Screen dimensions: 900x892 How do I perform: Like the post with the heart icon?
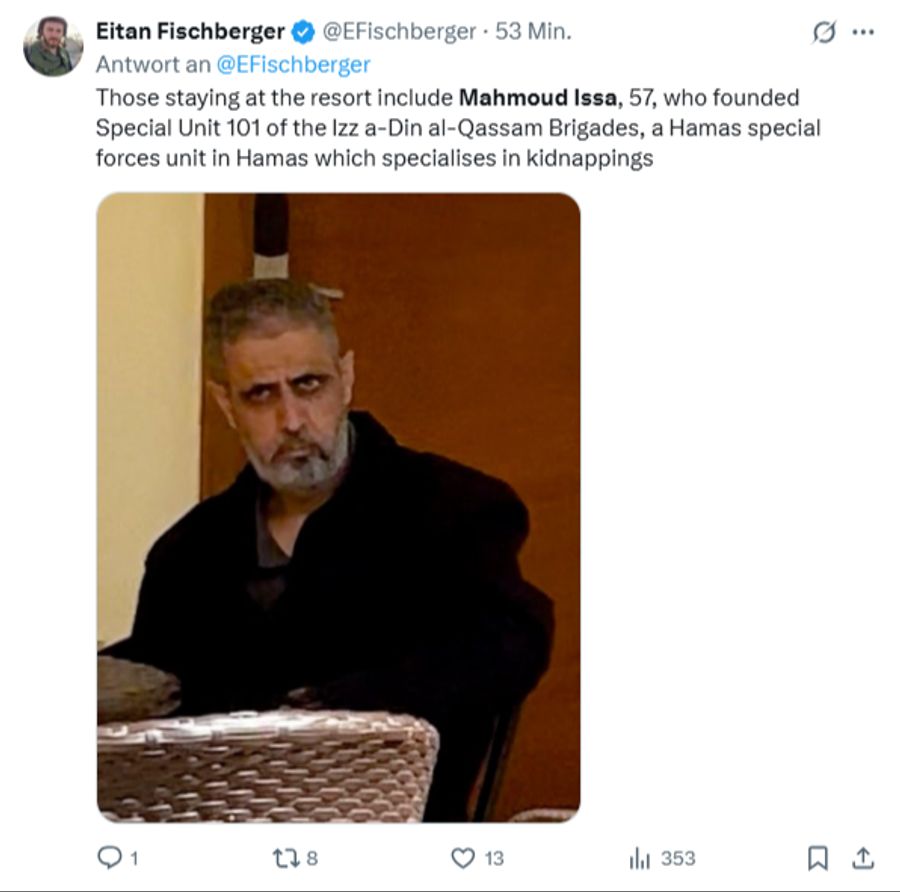[x=463, y=858]
